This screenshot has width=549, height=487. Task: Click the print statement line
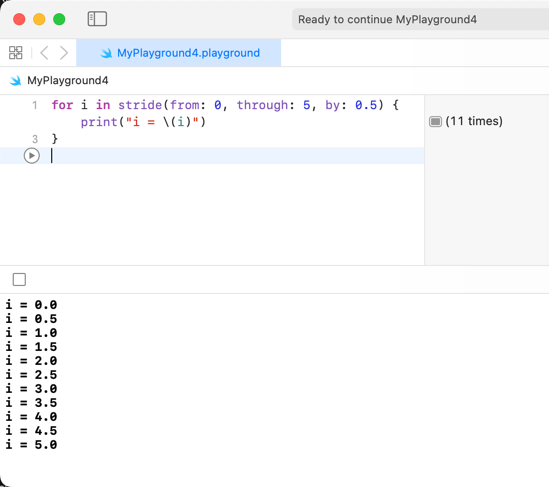click(x=143, y=122)
